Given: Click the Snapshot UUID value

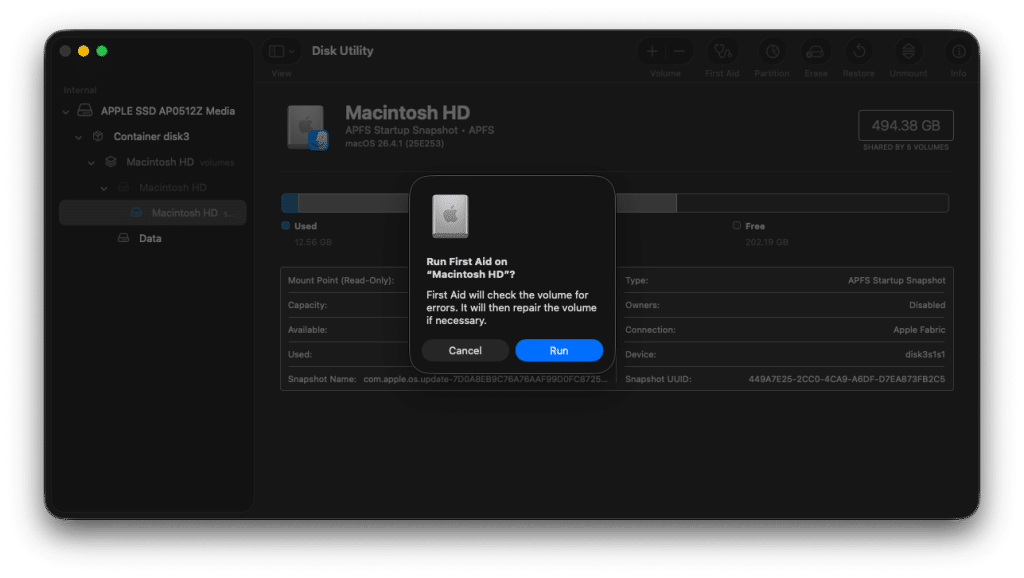Looking at the screenshot, I should (846, 379).
